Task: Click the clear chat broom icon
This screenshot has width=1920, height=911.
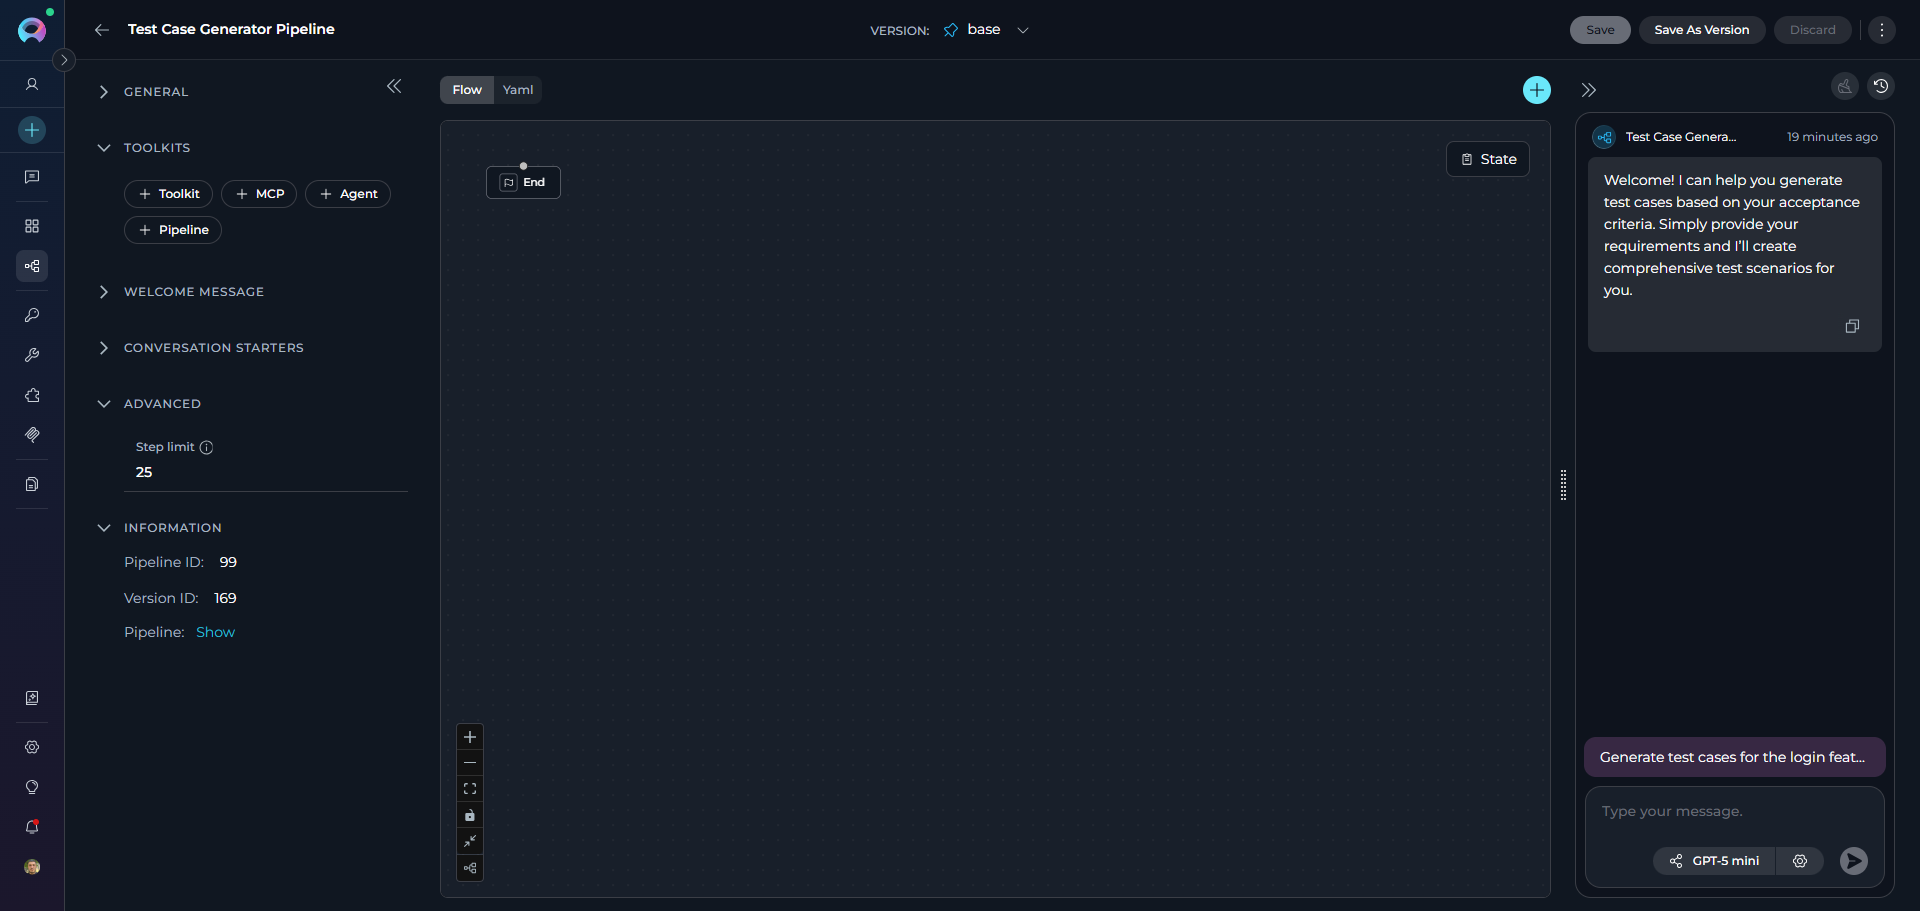Action: pyautogui.click(x=1845, y=86)
